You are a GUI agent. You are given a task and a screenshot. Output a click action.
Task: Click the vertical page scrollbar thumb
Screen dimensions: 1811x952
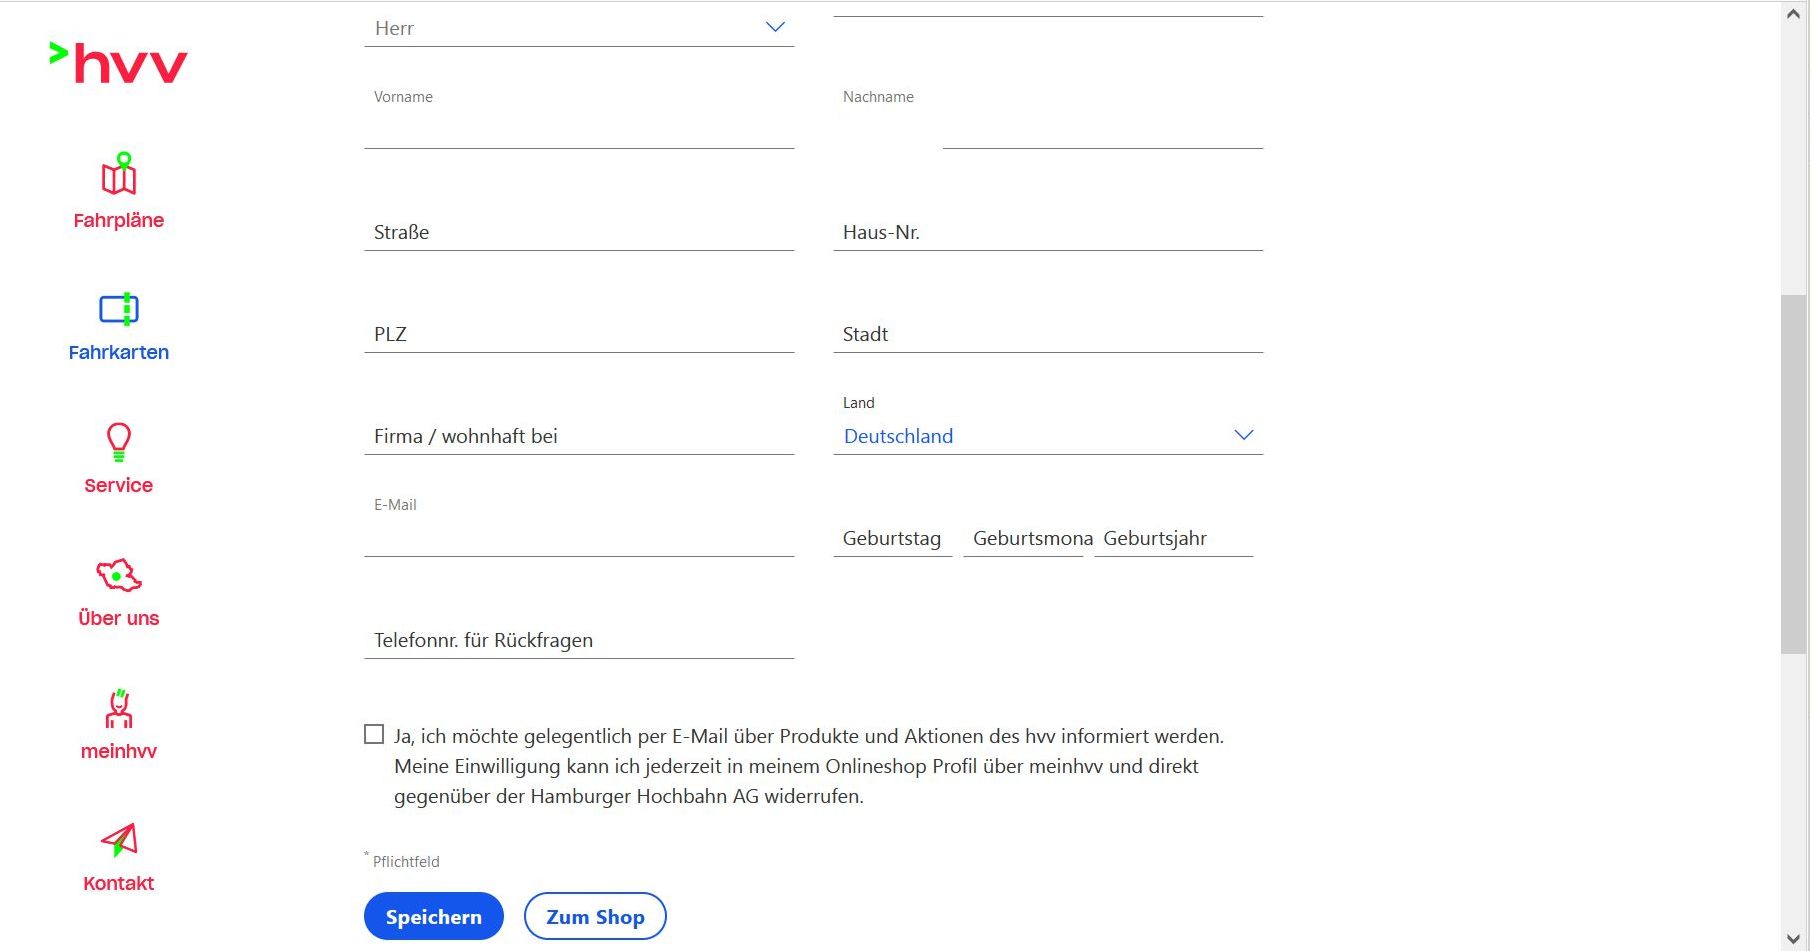tap(1793, 475)
